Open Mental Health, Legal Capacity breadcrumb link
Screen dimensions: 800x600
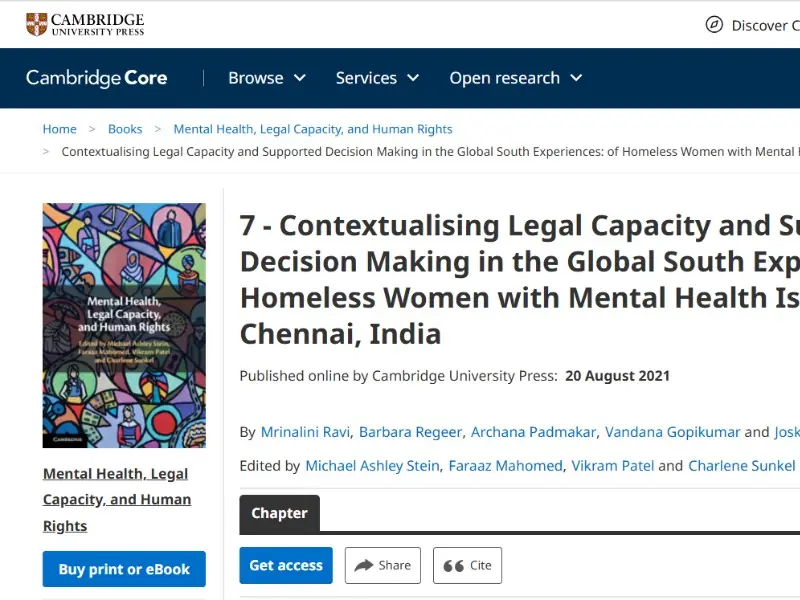[313, 129]
